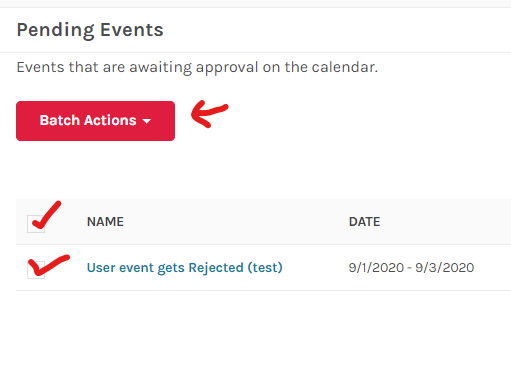
Task: Click the 9/3/2020 end date in the row
Action: (x=445, y=268)
